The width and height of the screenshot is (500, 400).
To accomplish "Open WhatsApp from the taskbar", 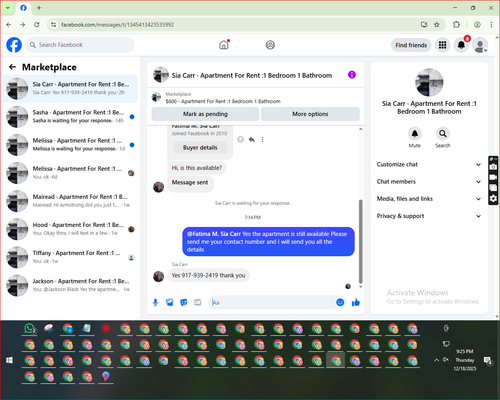I will point(30,329).
